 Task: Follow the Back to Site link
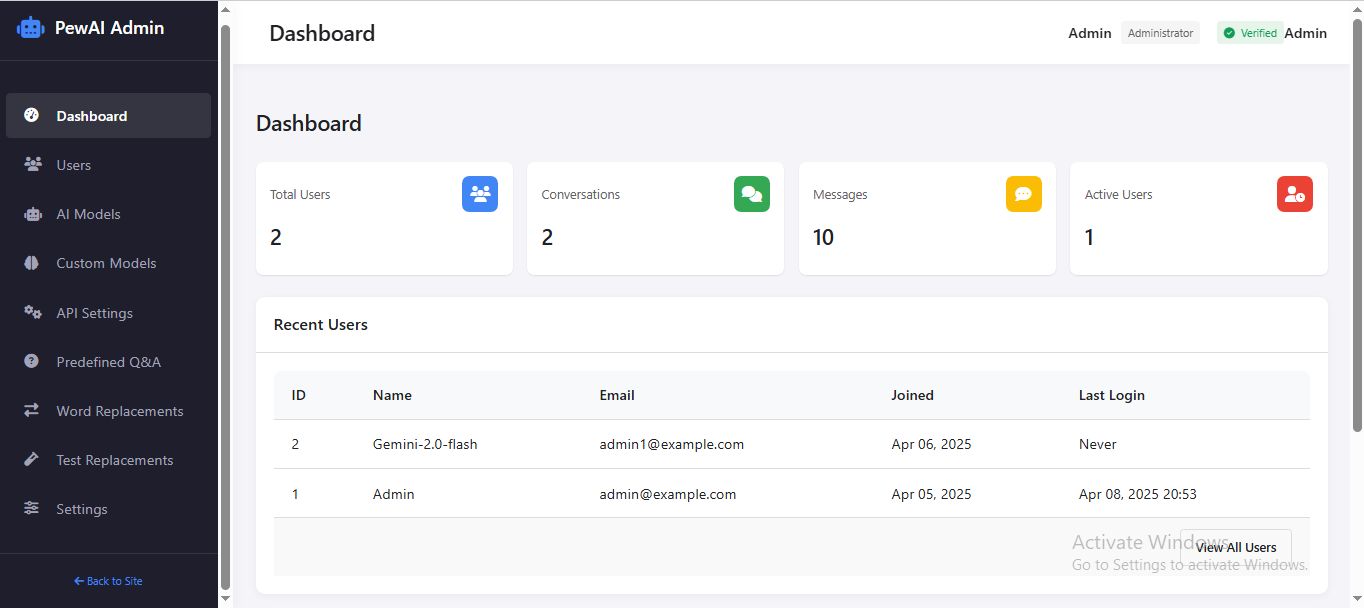[108, 581]
